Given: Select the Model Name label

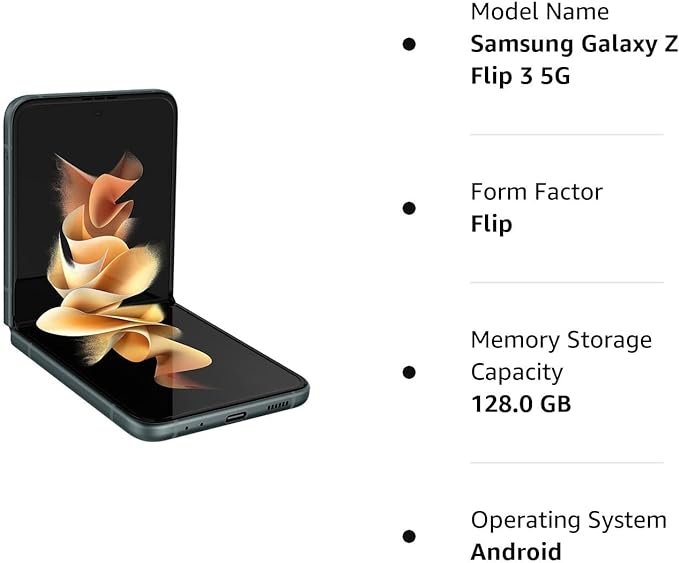Looking at the screenshot, I should click(540, 11).
